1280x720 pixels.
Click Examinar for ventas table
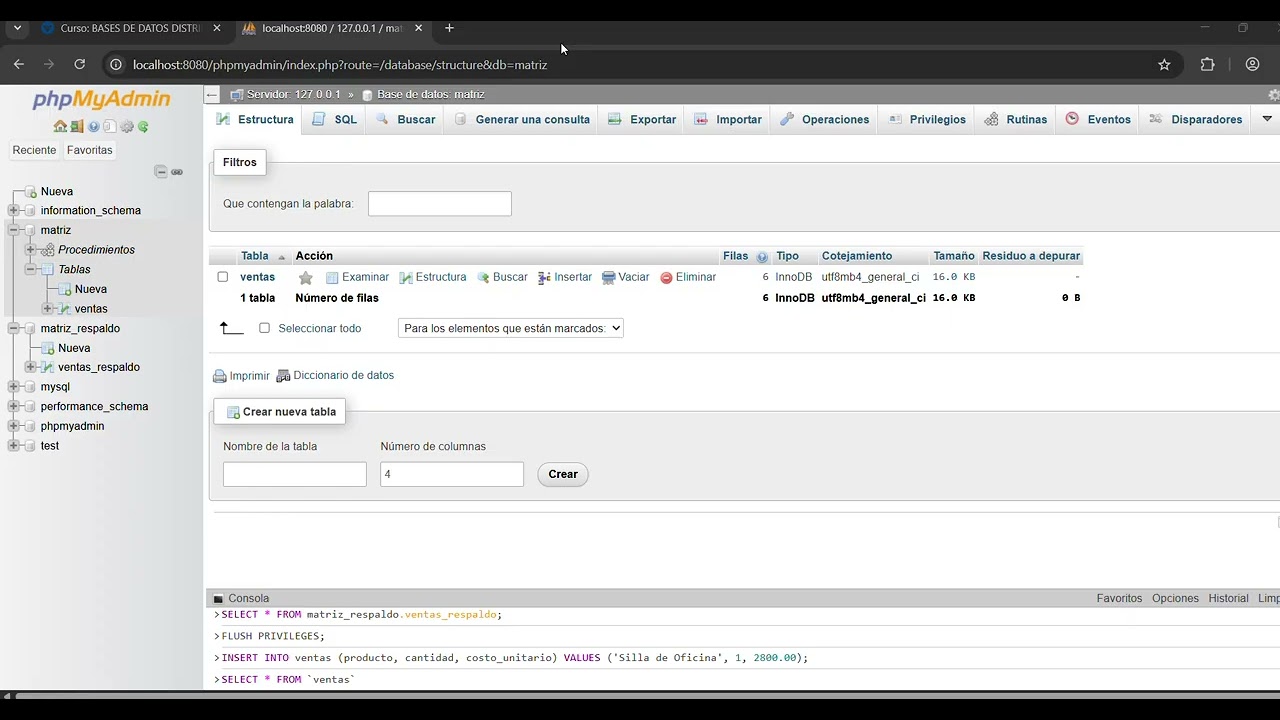(x=357, y=277)
